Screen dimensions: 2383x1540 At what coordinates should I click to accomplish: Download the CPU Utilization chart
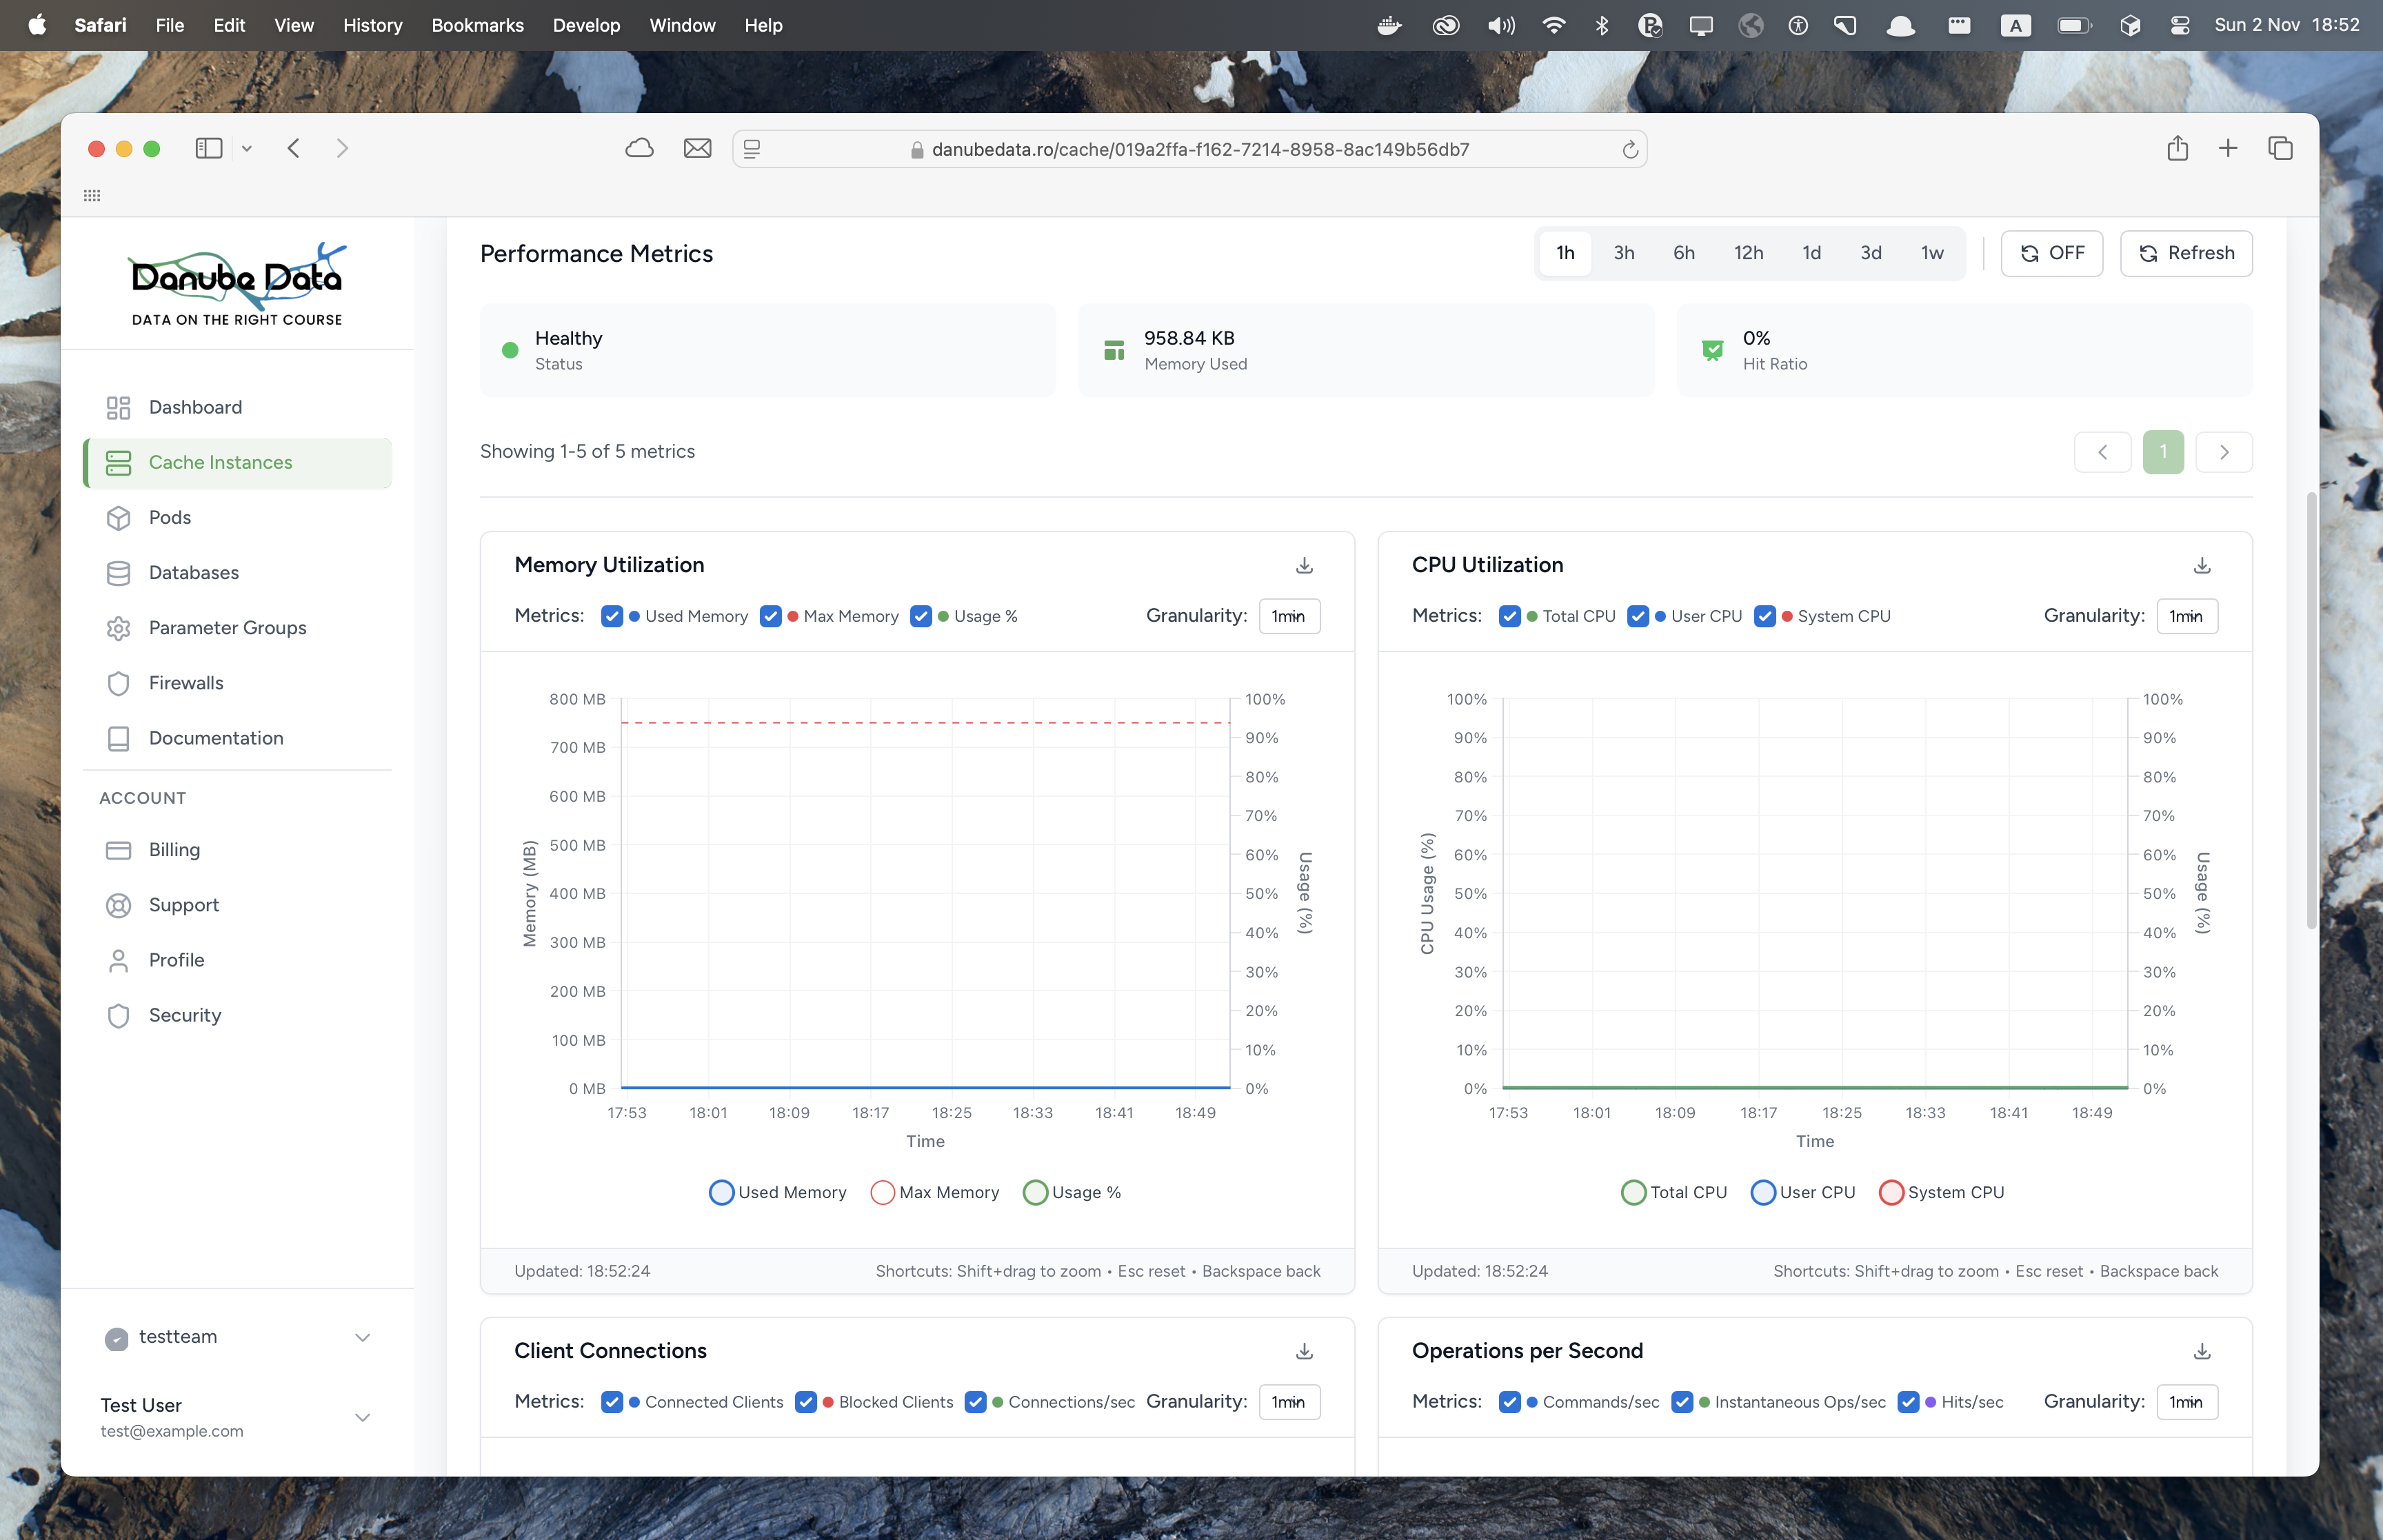tap(2201, 566)
